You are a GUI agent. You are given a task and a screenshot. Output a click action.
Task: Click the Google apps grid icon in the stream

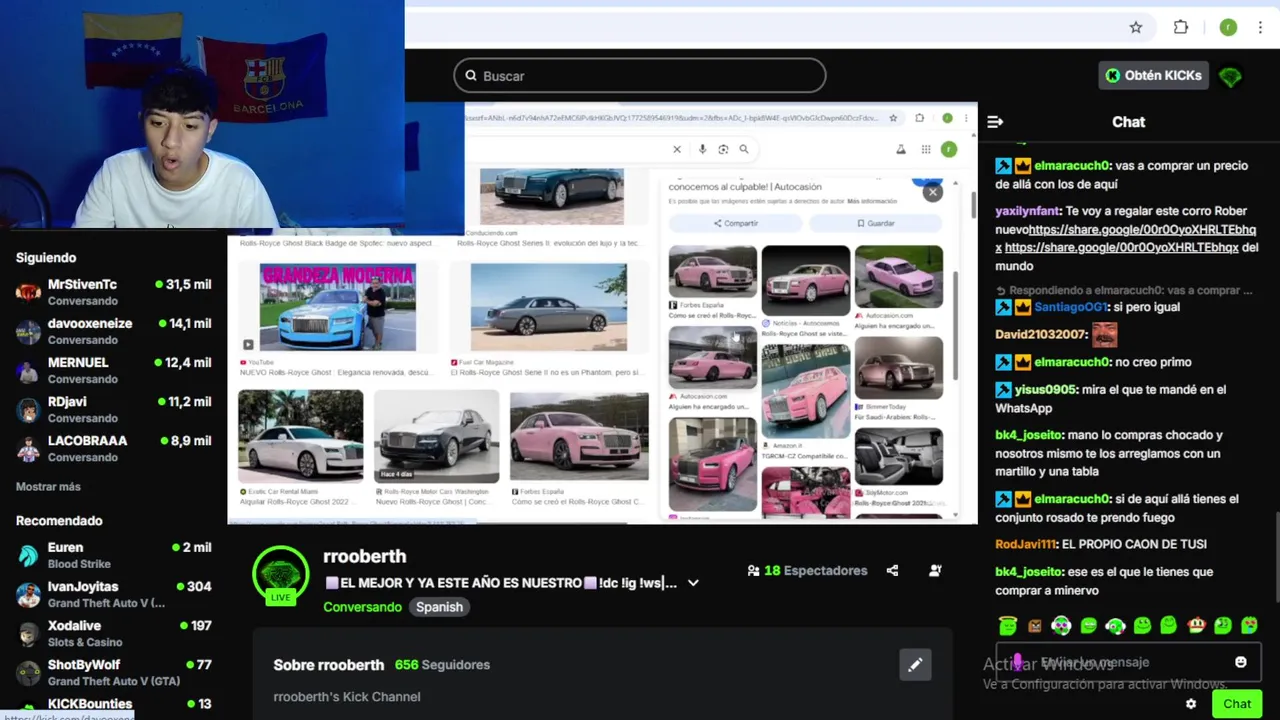(x=926, y=149)
